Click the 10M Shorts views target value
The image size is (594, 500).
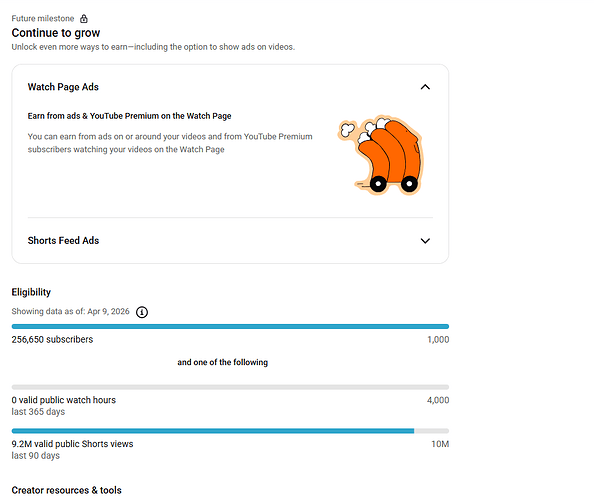[x=440, y=444]
